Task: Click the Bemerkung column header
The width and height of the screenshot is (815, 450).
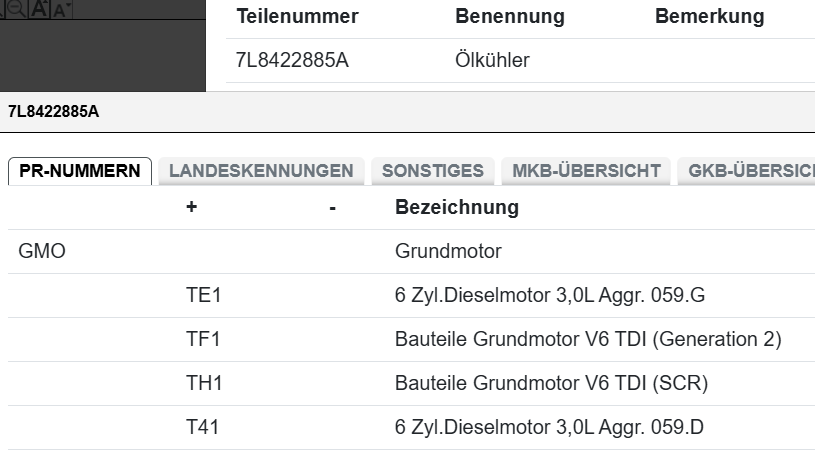Action: (x=709, y=17)
